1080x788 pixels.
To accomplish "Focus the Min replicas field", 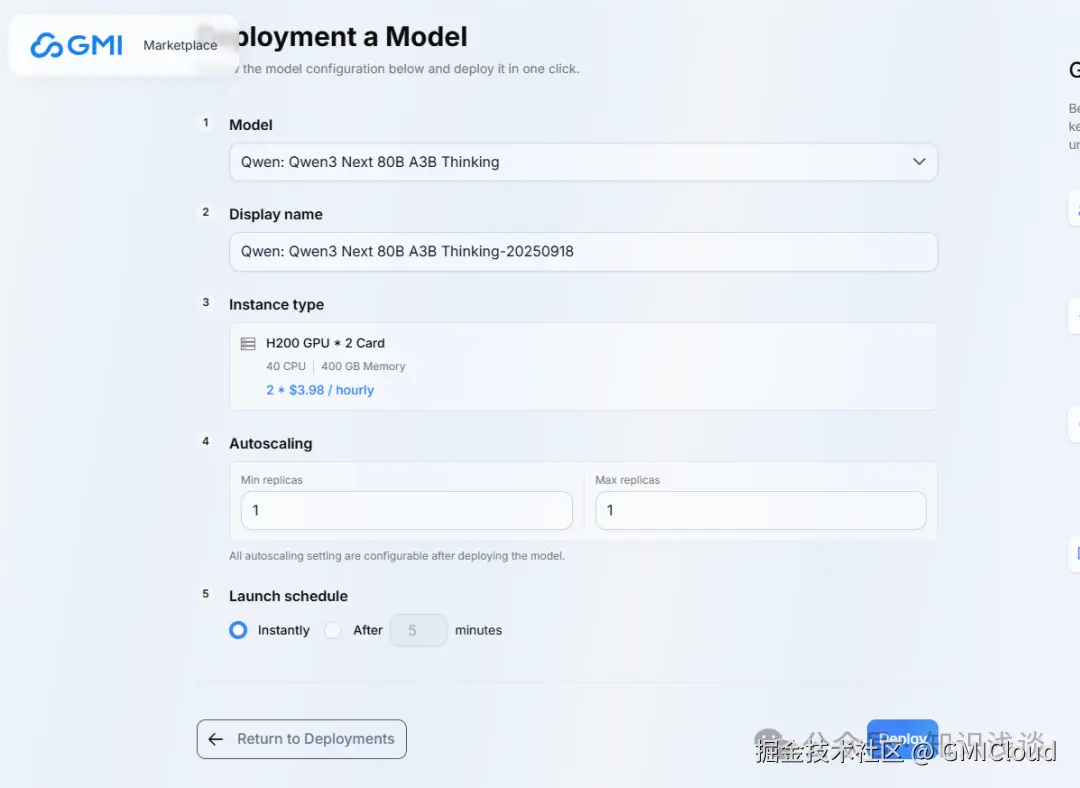I will click(406, 510).
